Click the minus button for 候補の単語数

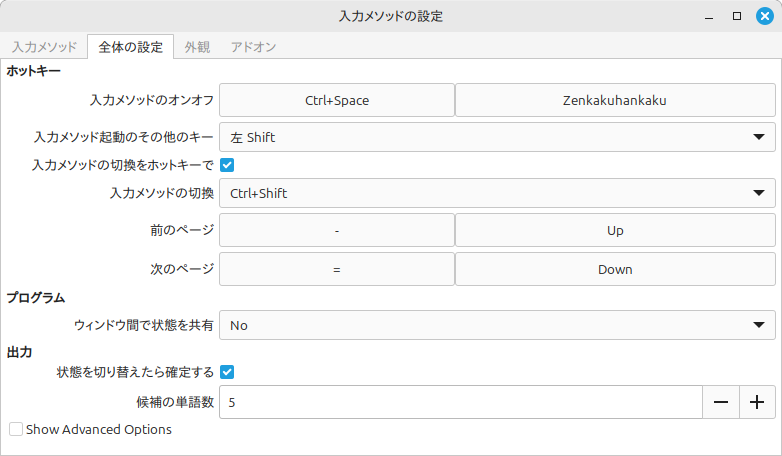[x=721, y=402]
